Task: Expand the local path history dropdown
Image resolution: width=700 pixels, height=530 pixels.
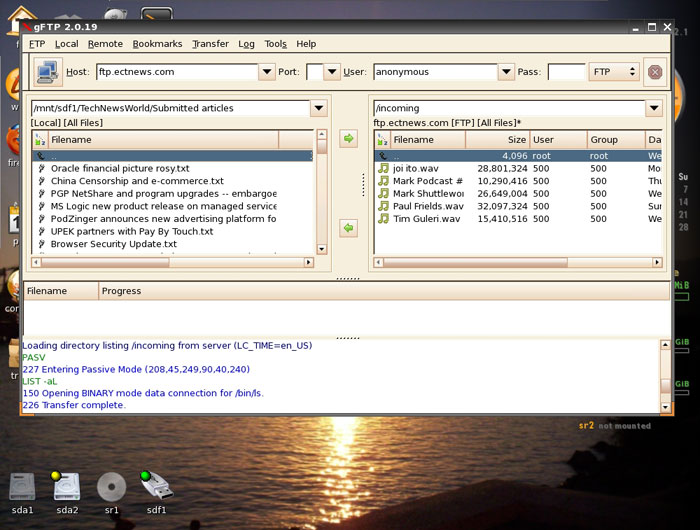Action: (x=319, y=108)
